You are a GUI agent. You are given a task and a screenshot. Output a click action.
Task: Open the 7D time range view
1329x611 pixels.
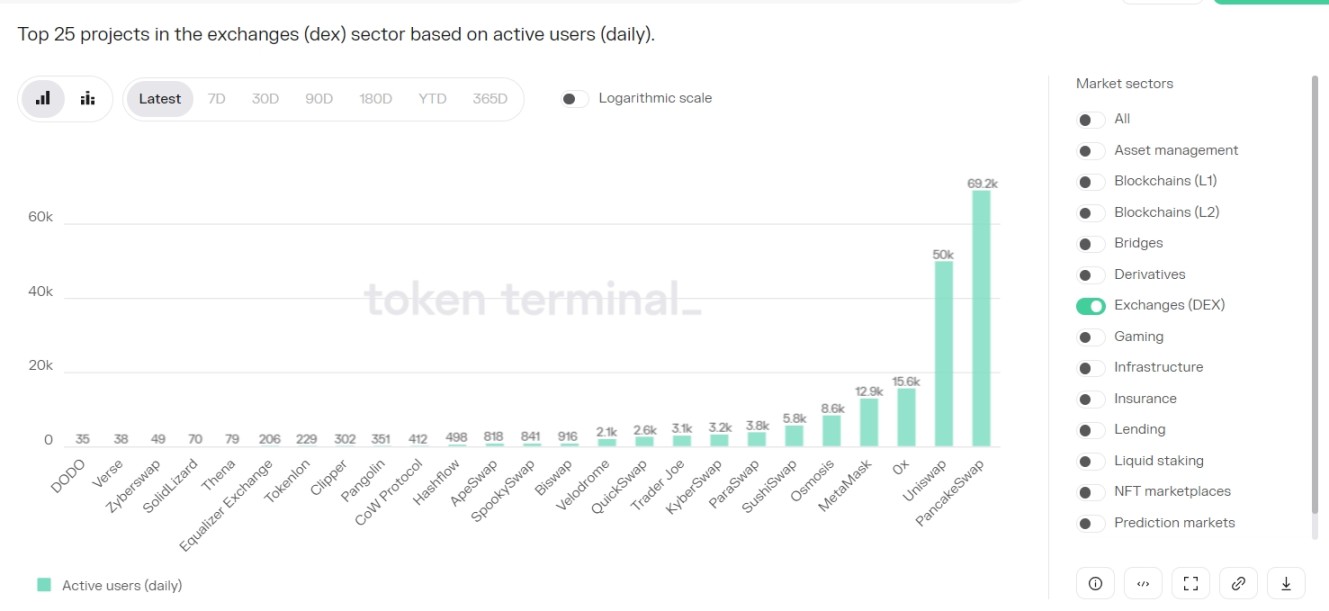(216, 98)
